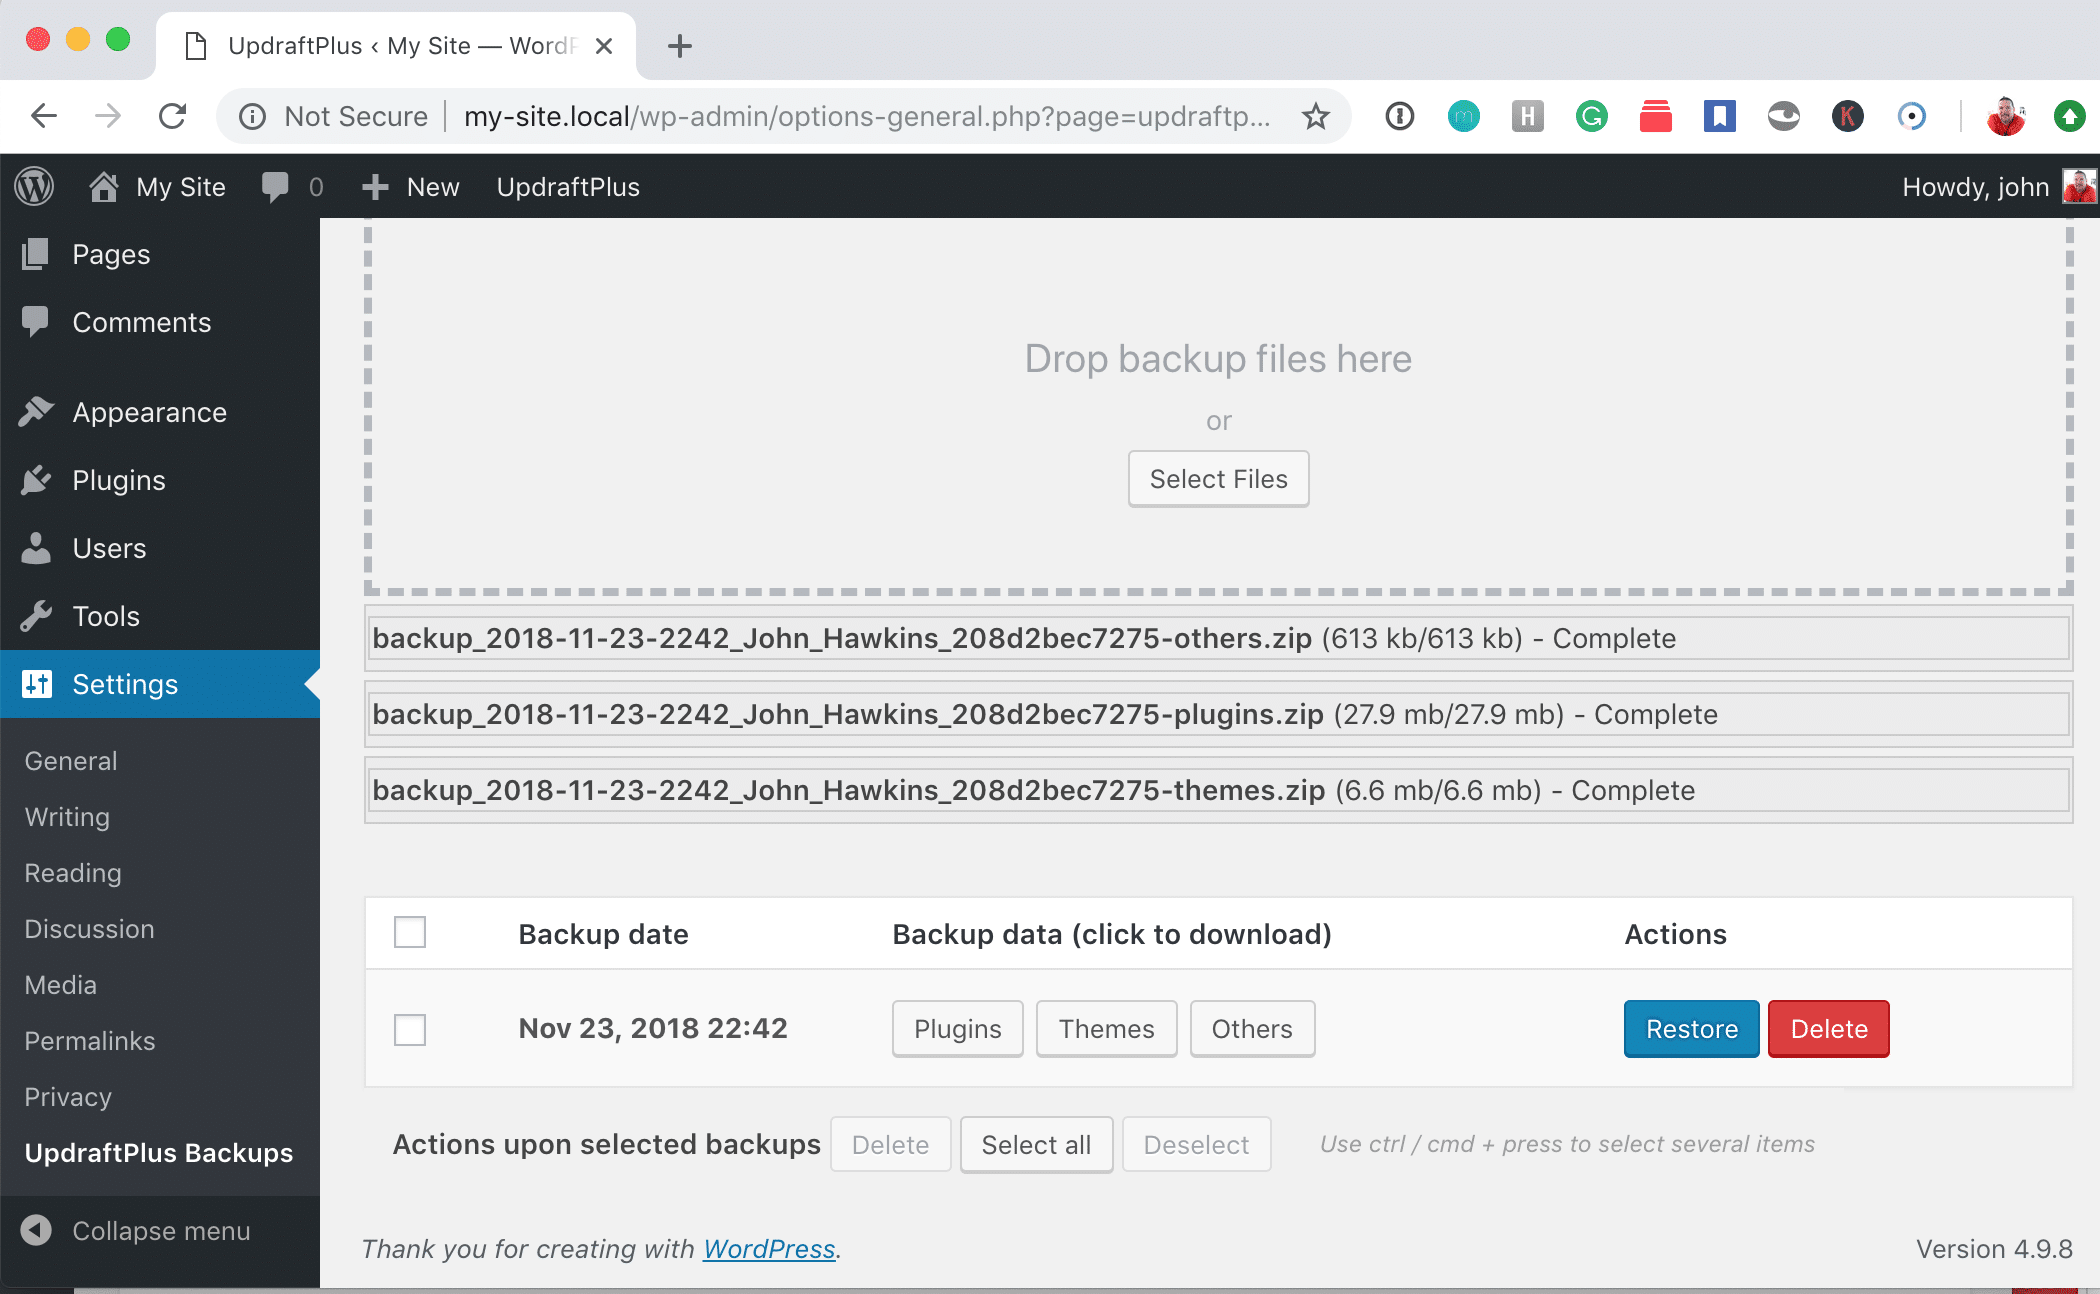2100x1294 pixels.
Task: Open the New content menu in admin bar
Action: 411,187
